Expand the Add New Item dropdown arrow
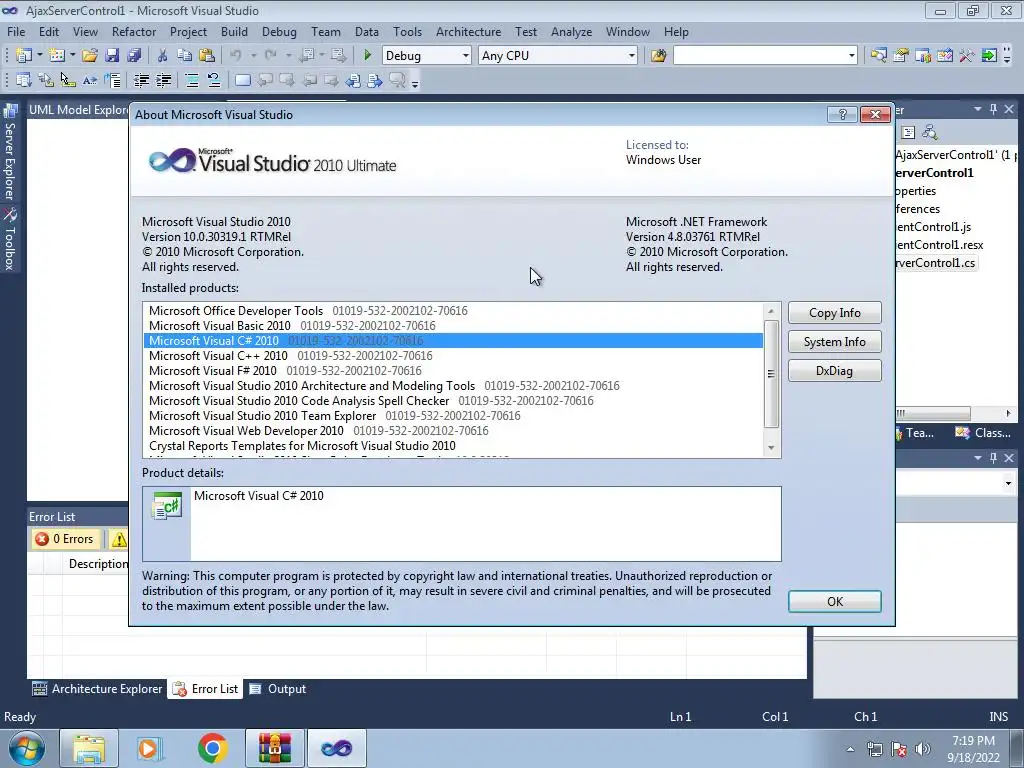Screen dimensions: 1024x768 pos(72,56)
